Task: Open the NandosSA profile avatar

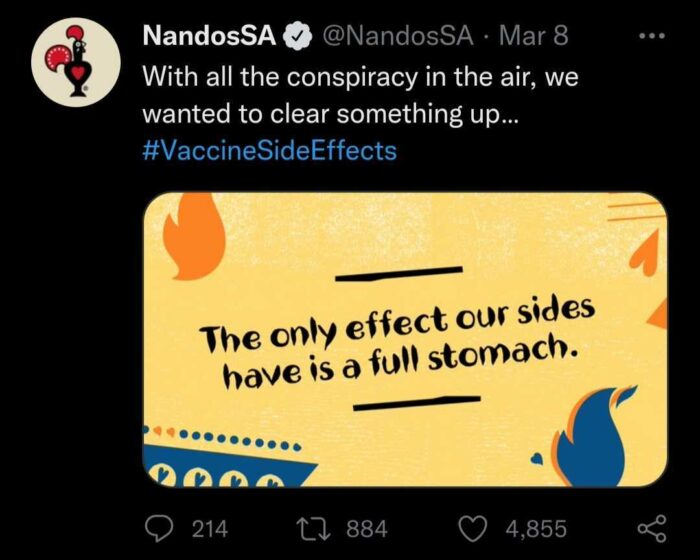Action: point(75,62)
